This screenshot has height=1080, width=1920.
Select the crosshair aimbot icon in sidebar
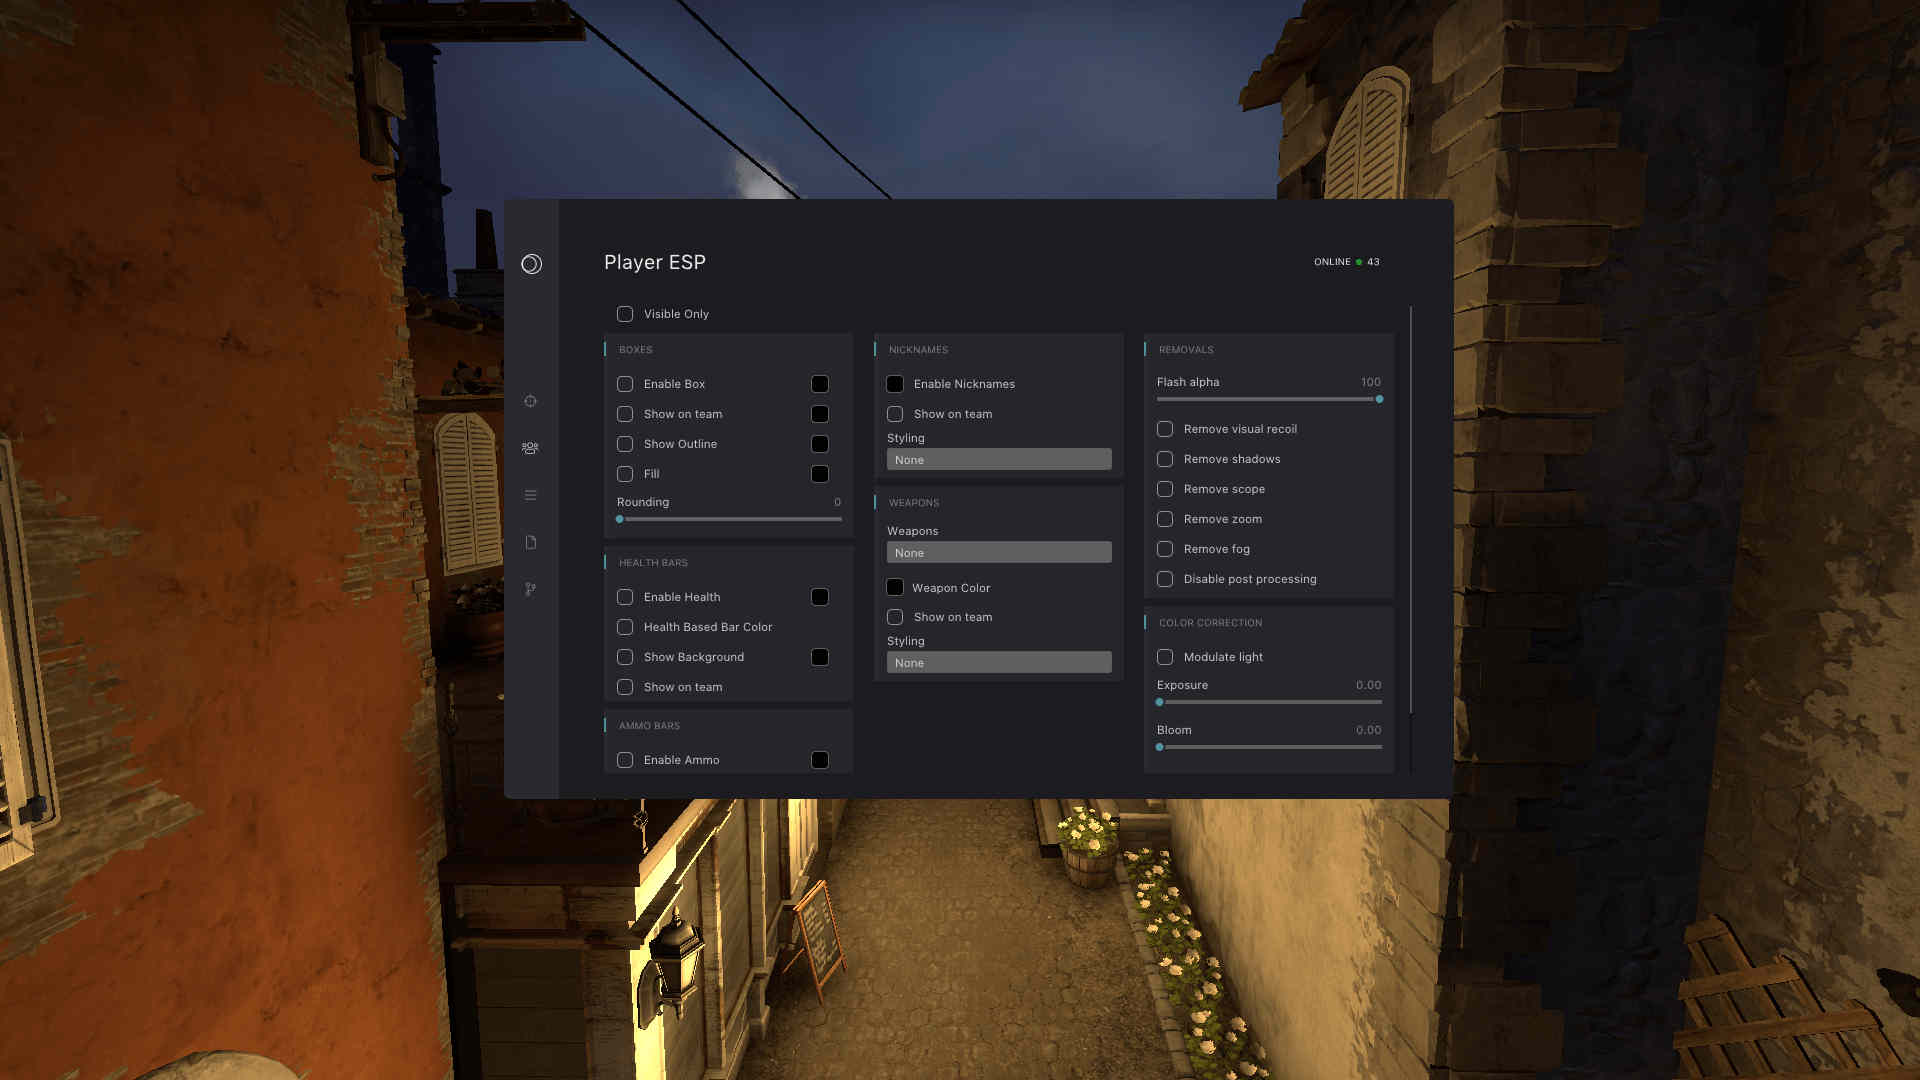point(531,401)
